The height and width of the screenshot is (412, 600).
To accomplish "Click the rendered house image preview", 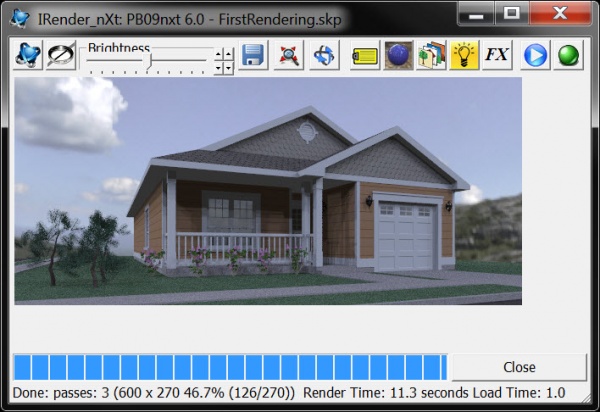I will click(268, 191).
